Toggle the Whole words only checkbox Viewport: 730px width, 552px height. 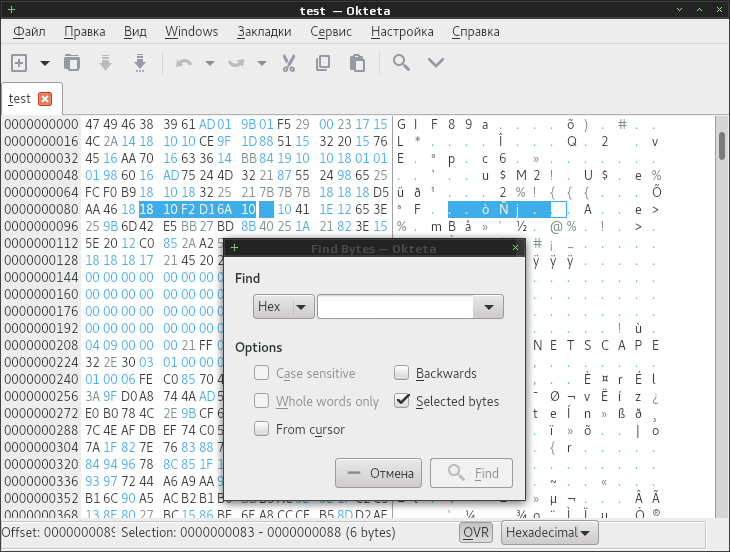point(262,401)
